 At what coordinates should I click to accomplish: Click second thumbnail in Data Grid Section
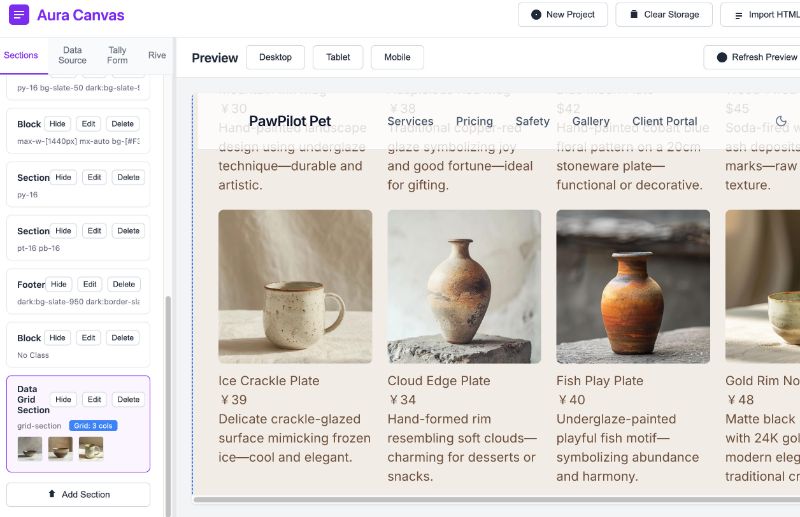[x=61, y=449]
